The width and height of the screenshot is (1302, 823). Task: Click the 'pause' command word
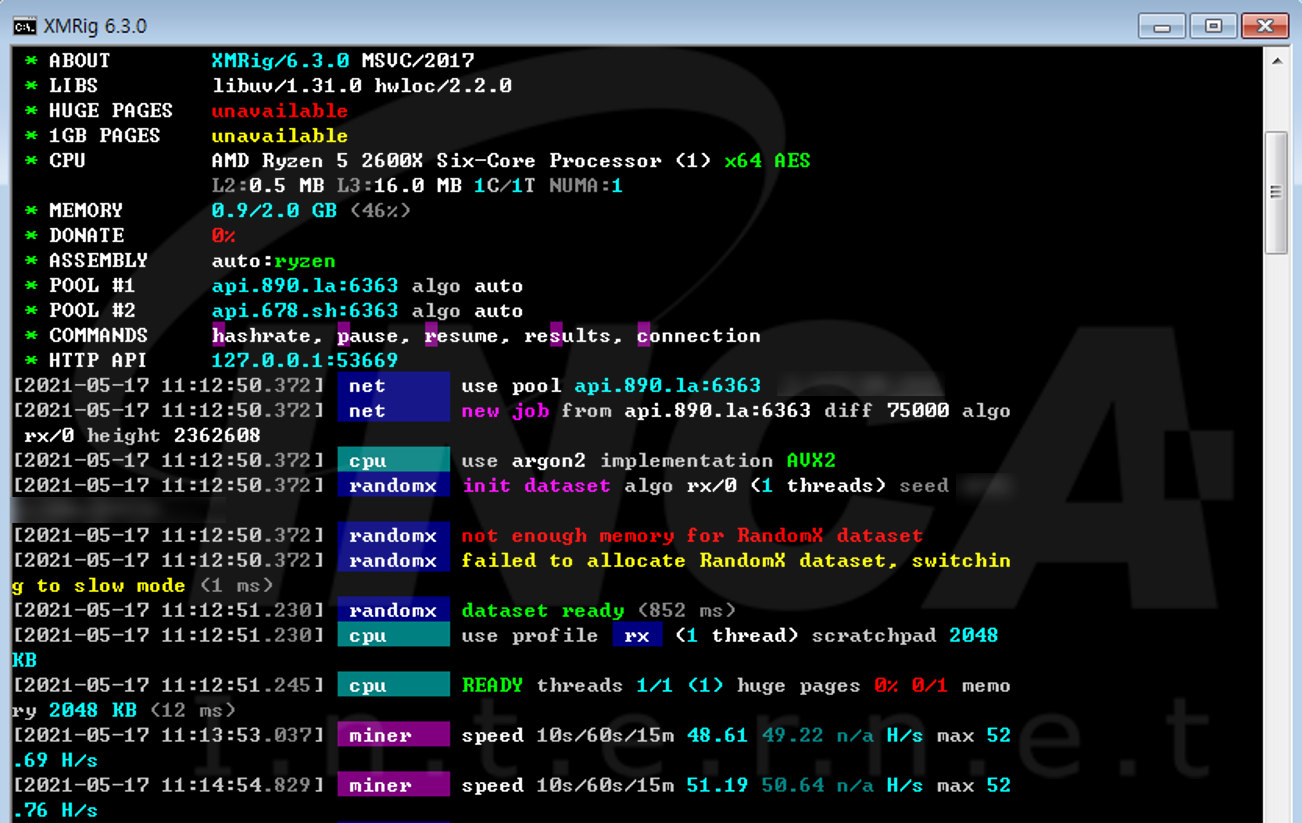pos(367,336)
